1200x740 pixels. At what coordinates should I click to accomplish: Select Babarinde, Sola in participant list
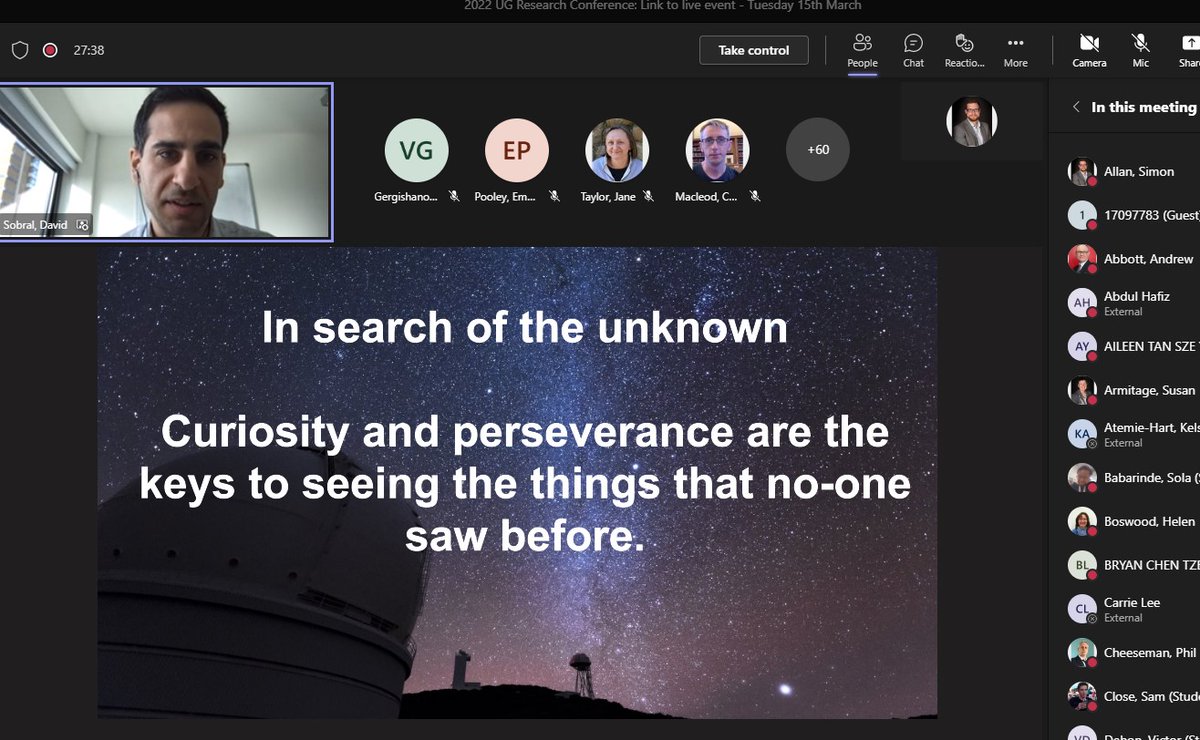coord(1132,478)
